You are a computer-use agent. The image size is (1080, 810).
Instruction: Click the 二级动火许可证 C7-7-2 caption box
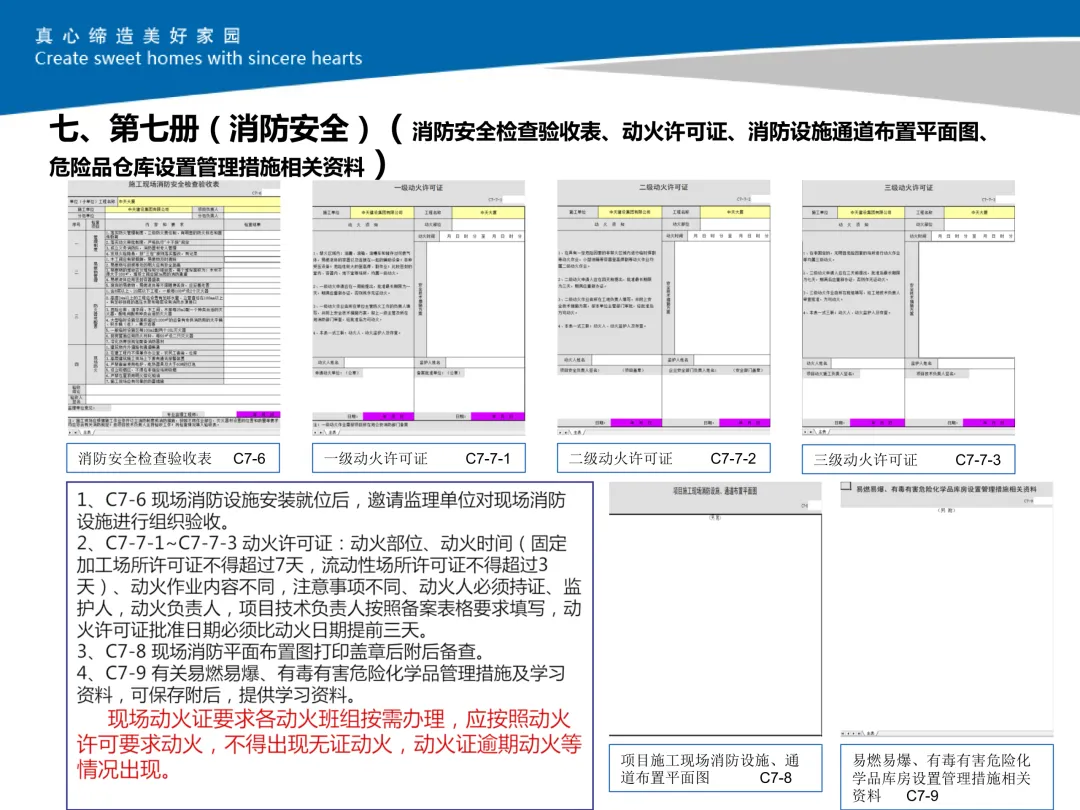pyautogui.click(x=663, y=458)
